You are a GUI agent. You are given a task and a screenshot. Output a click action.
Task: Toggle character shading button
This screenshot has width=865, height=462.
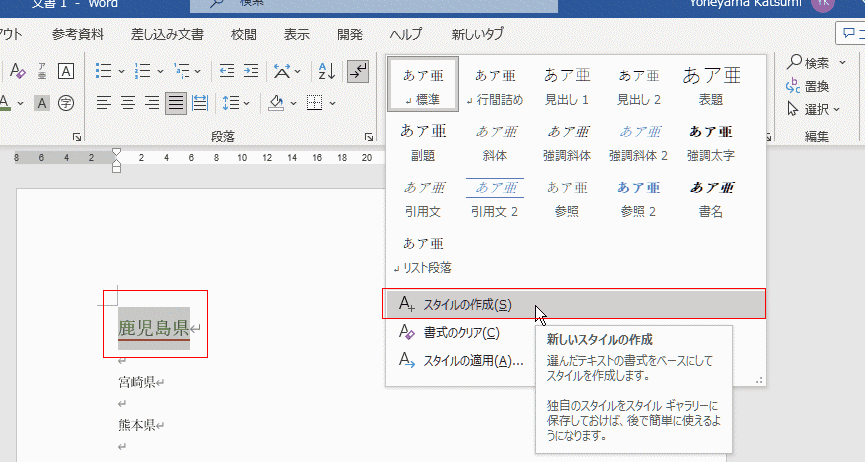coord(42,102)
